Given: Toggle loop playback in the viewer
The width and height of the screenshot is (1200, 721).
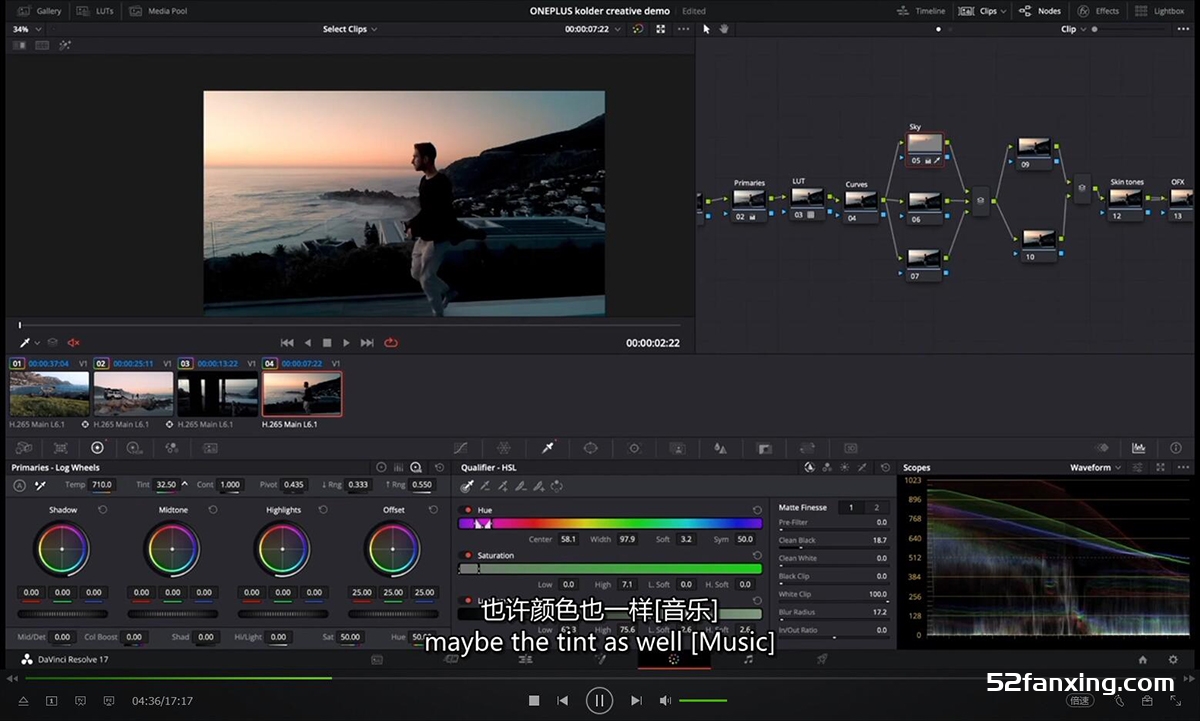Looking at the screenshot, I should point(391,343).
